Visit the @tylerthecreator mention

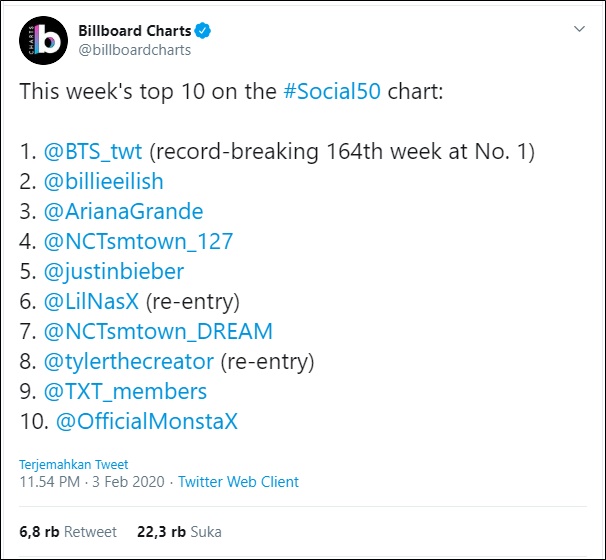coord(129,362)
